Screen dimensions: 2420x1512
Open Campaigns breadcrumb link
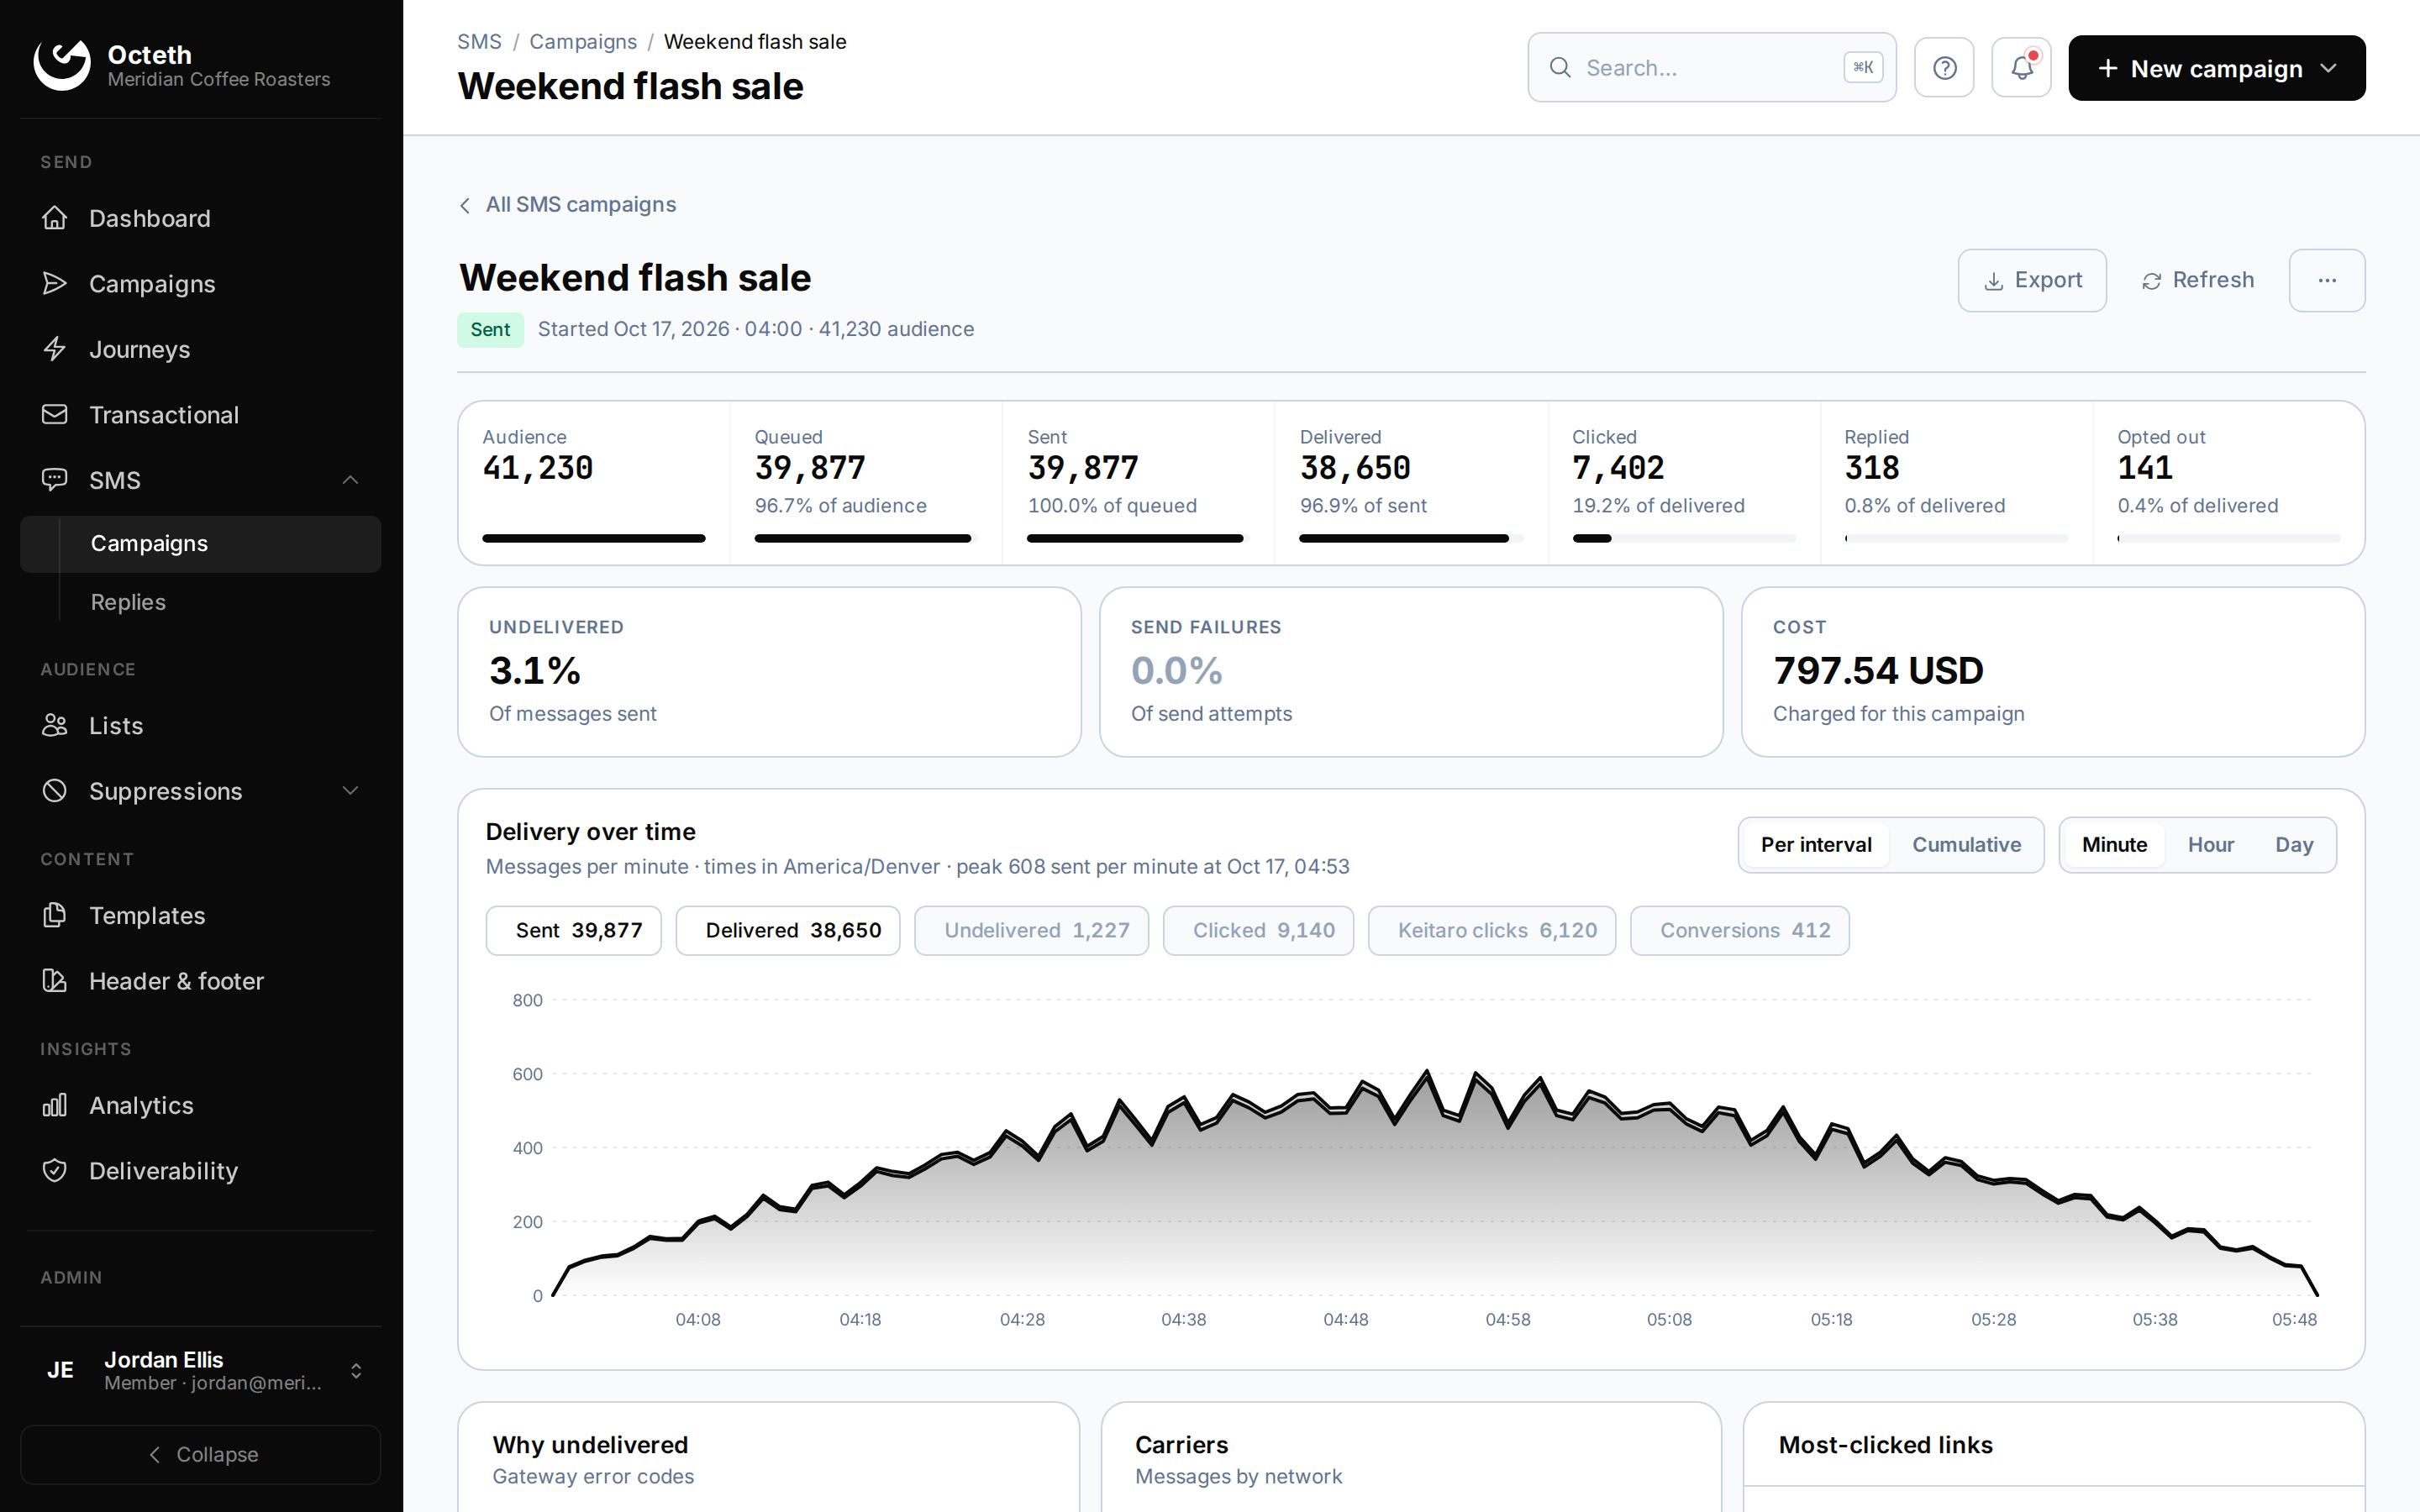tap(583, 42)
